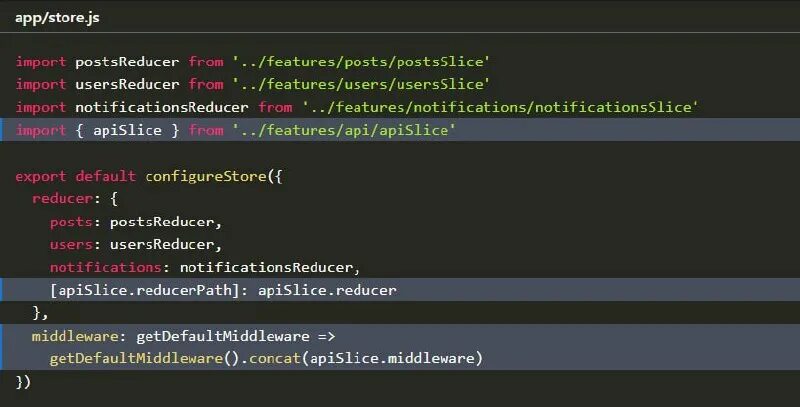This screenshot has height=407, width=800.
Task: Click the from keyword on the usersReducer line
Action: [206, 84]
